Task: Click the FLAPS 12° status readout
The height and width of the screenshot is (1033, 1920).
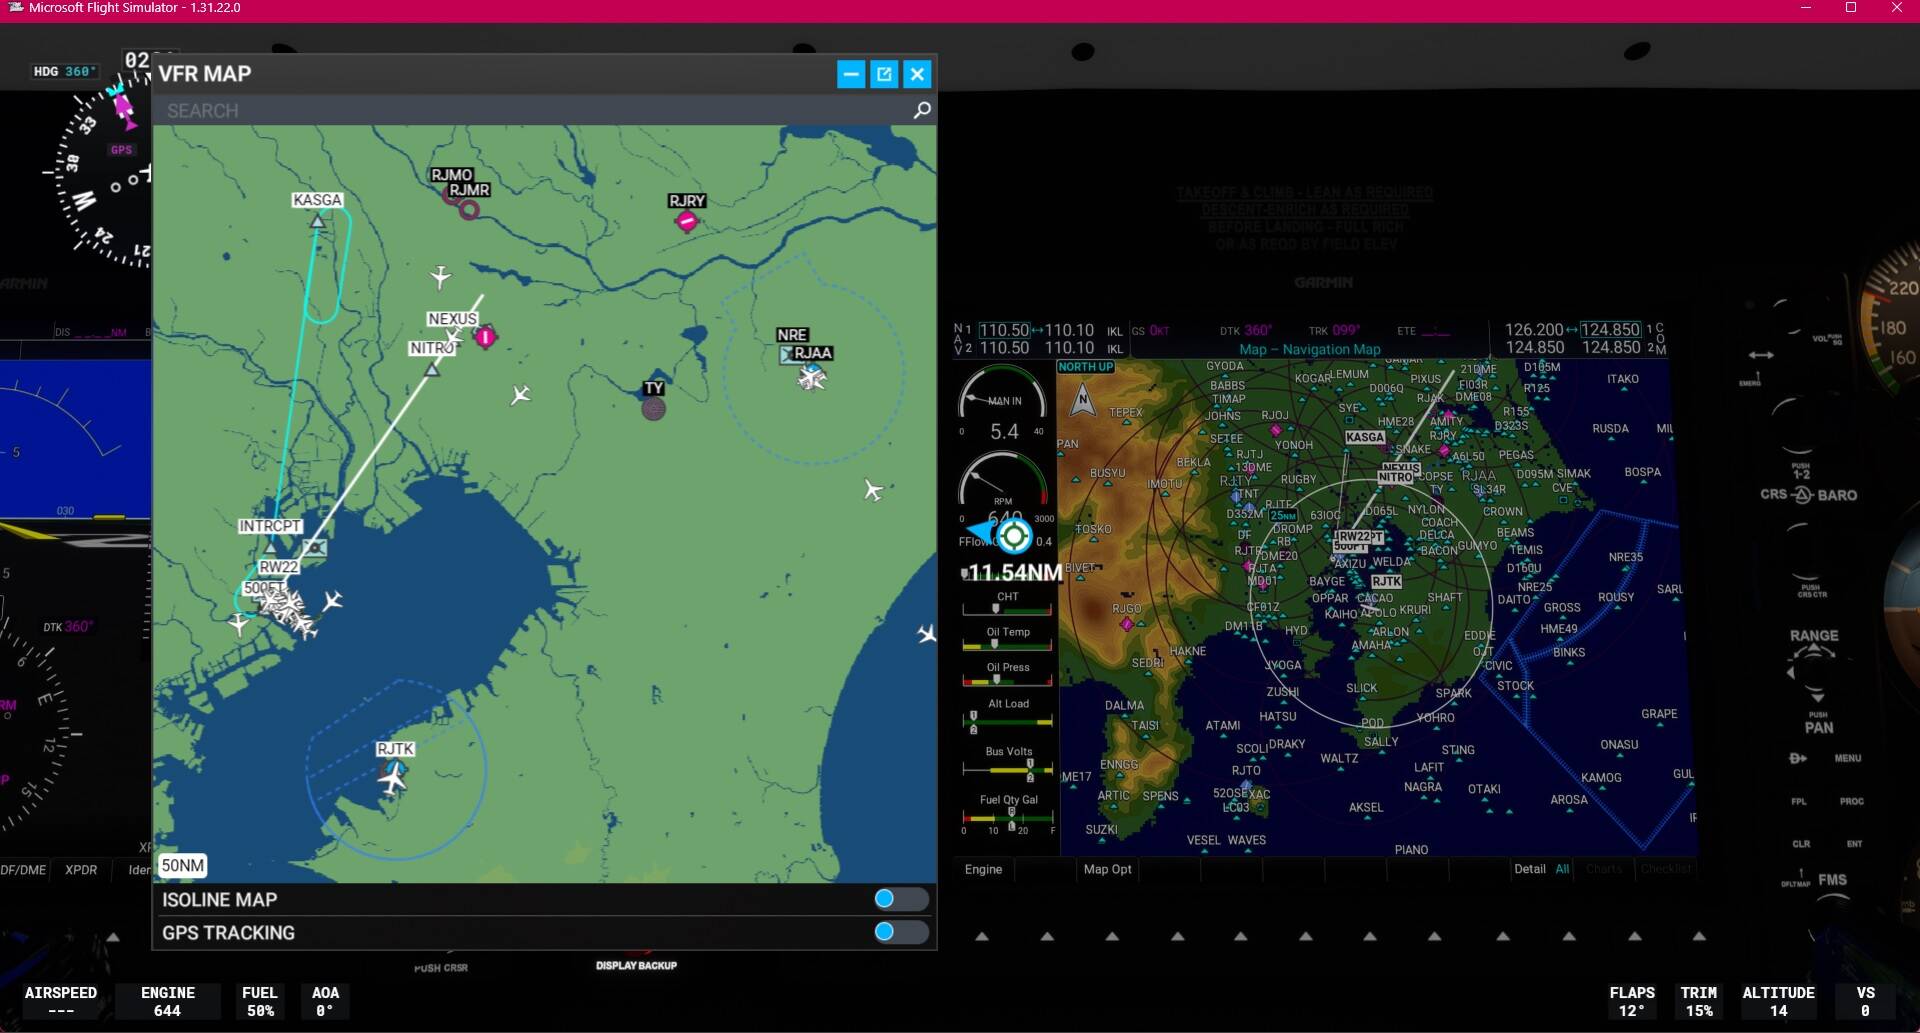Action: (1632, 1001)
